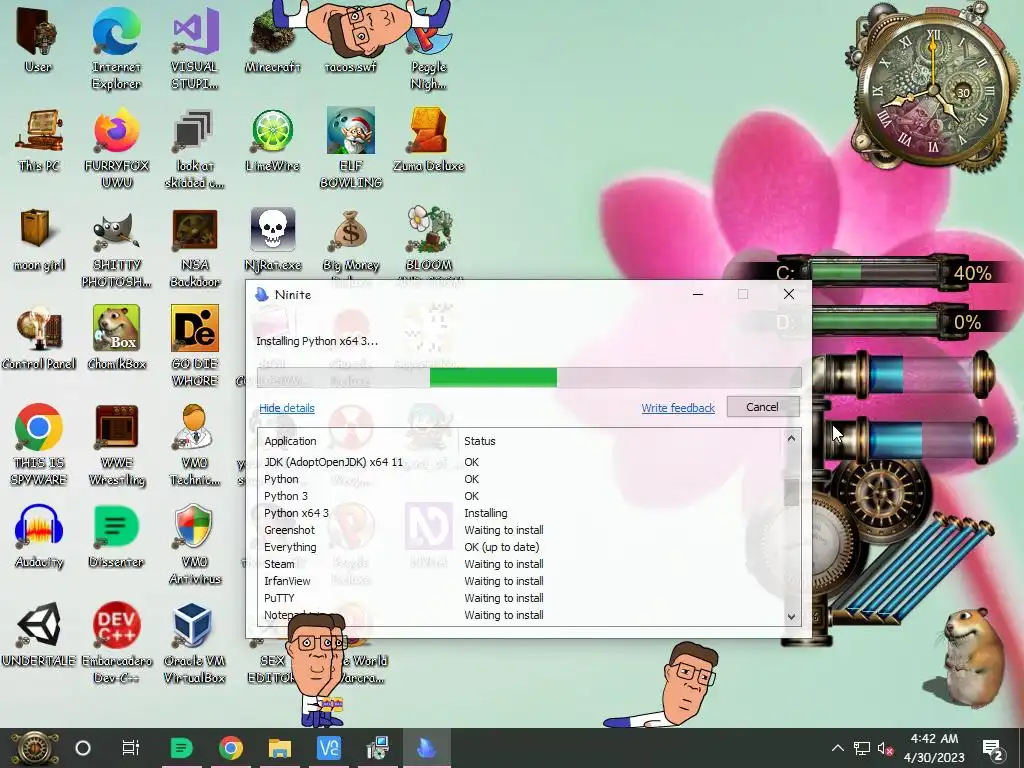The width and height of the screenshot is (1024, 768).
Task: Click the steampunk clock desktop gadget
Action: 933,88
